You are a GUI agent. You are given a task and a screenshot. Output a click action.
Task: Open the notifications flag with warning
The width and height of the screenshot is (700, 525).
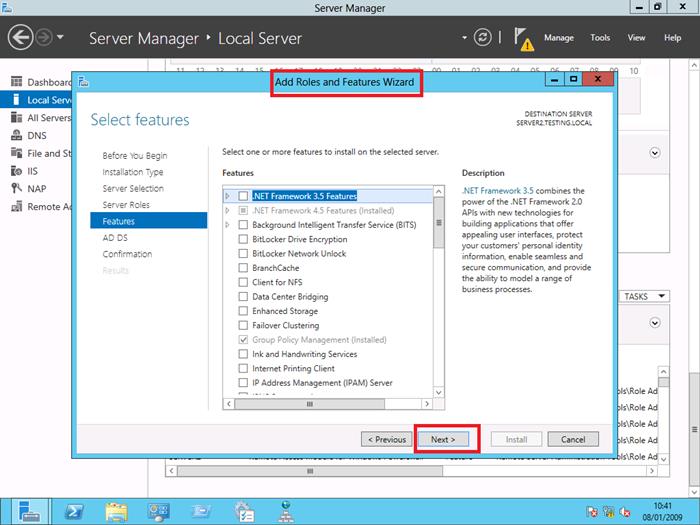pyautogui.click(x=523, y=39)
